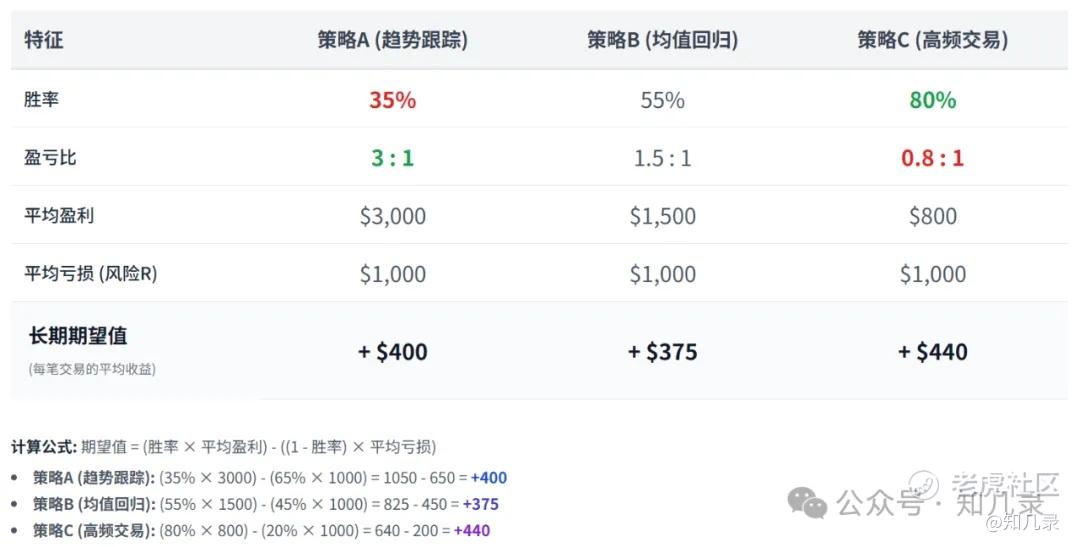Select the 策略C (高频交易) column header
Viewport: 1080px width, 547px height.
(933, 40)
